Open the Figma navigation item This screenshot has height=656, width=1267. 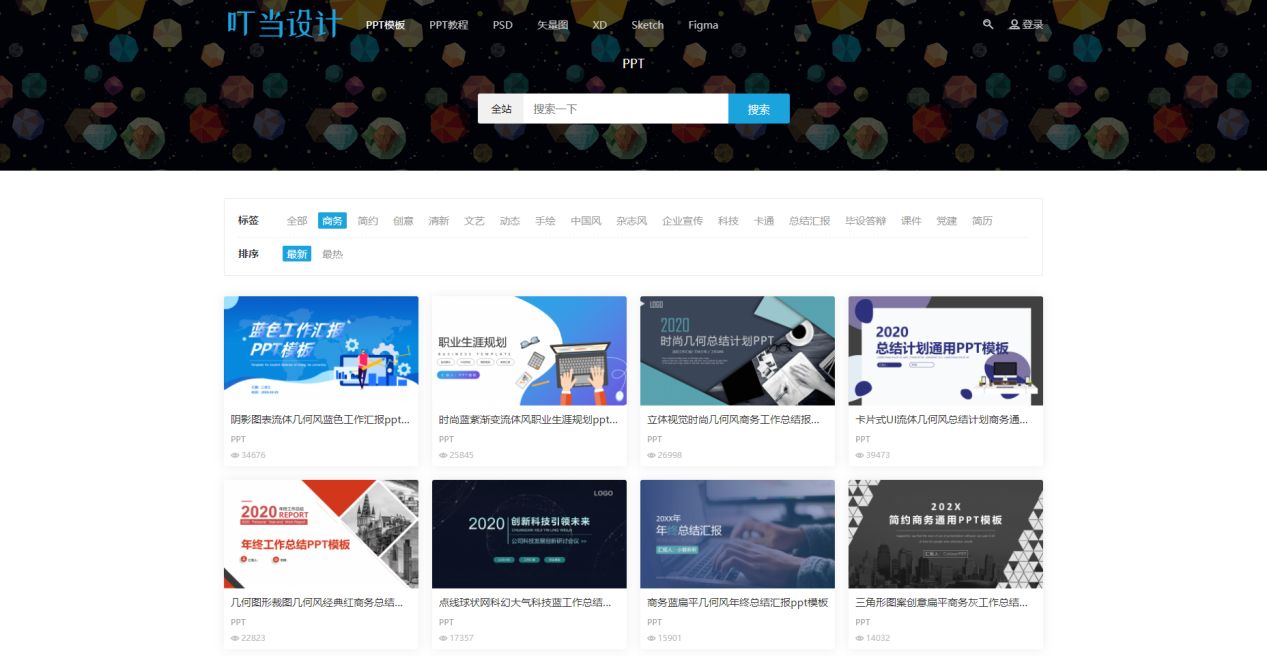[x=702, y=24]
